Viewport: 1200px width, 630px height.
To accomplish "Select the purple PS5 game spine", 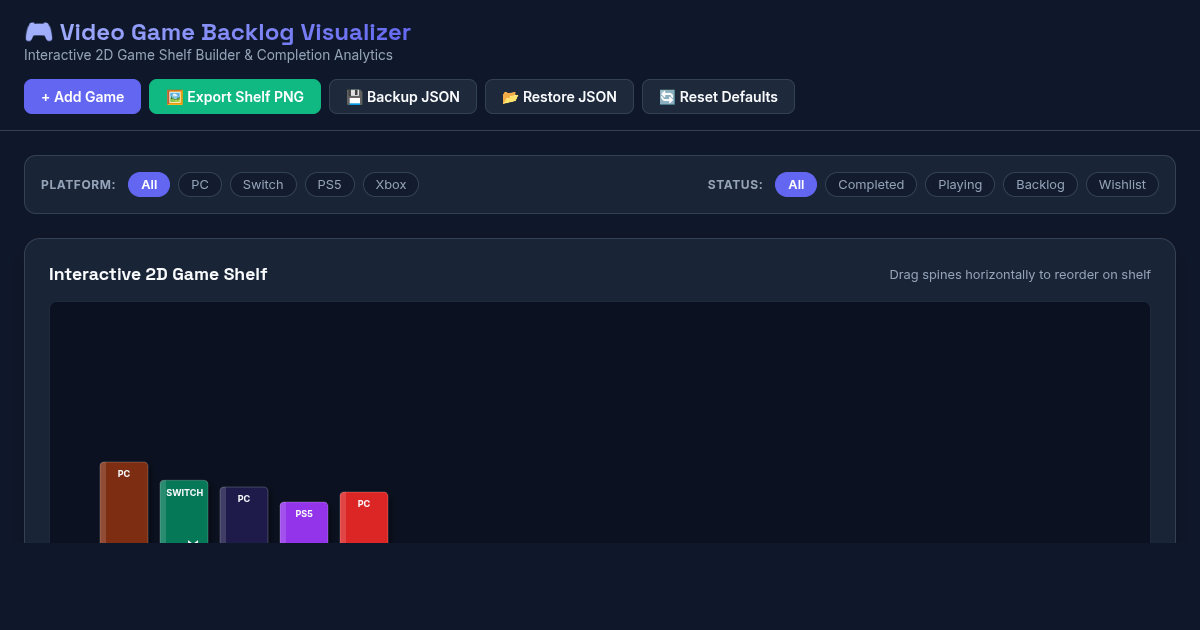I will tap(304, 523).
